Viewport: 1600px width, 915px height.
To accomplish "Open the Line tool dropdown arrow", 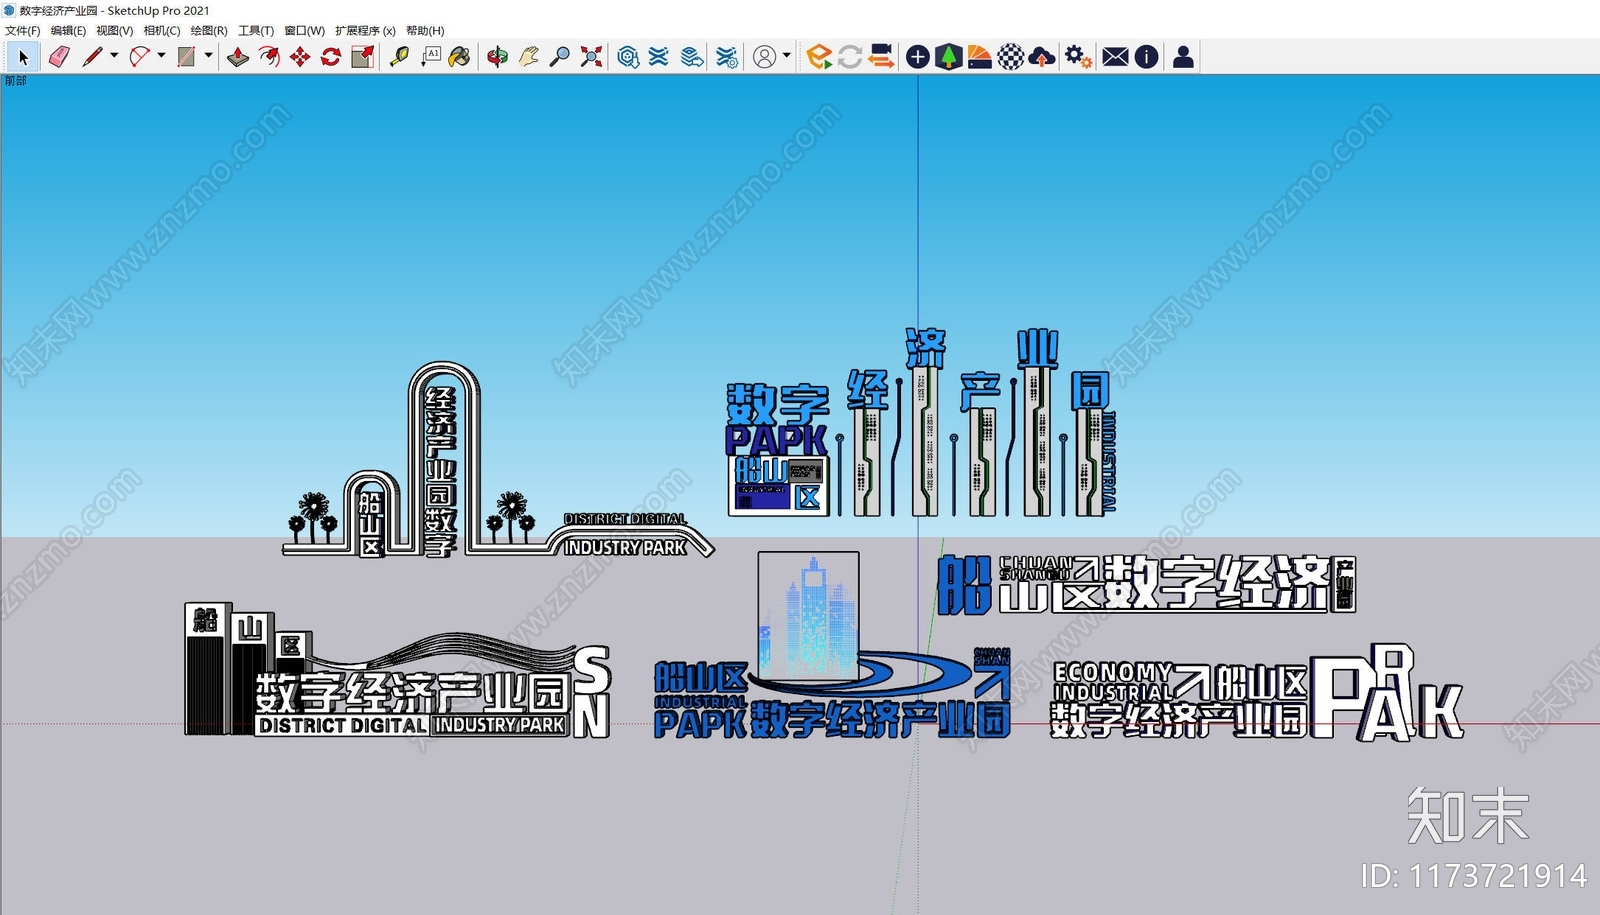I will 114,56.
